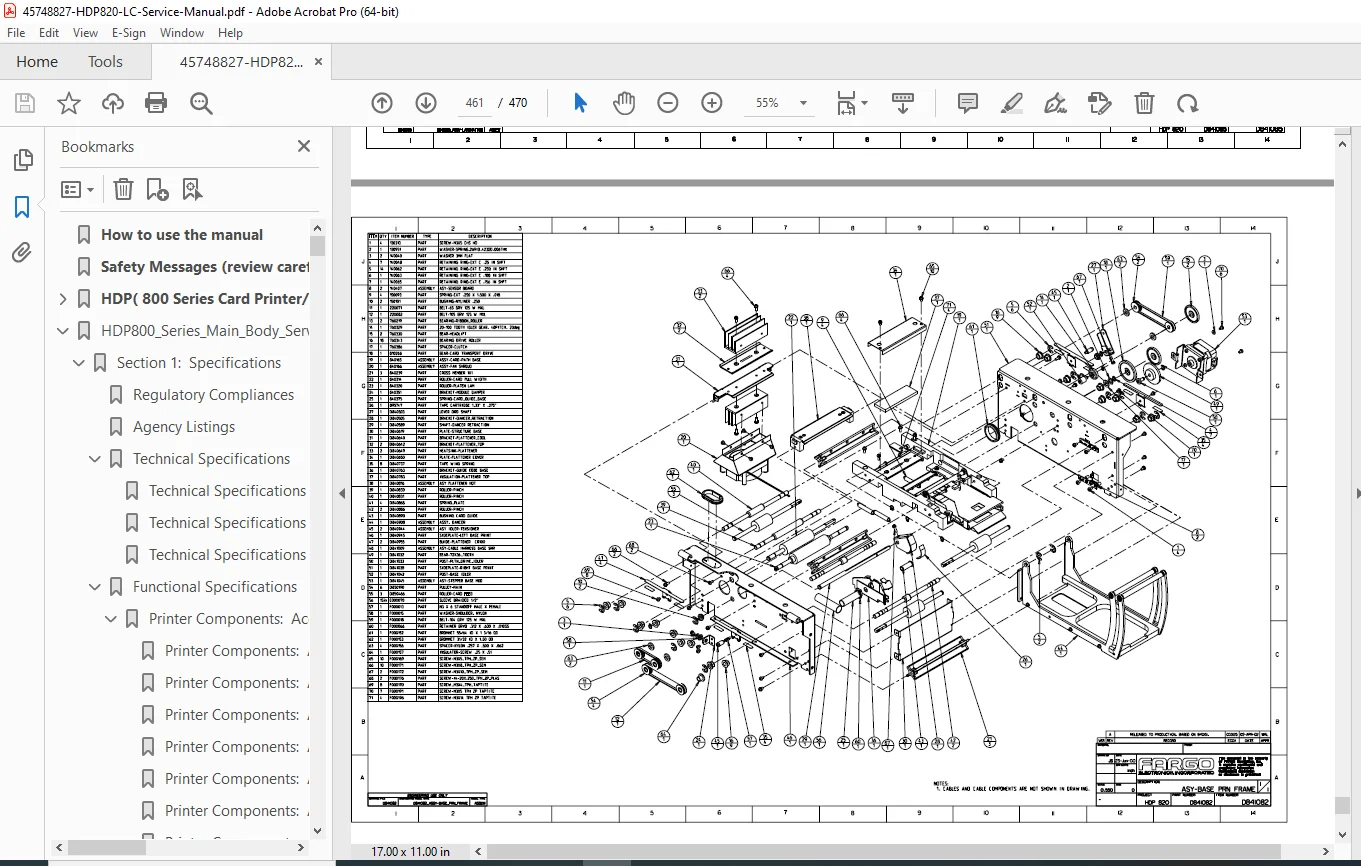Click the Save file icon
Image resolution: width=1361 pixels, height=866 pixels.
tap(25, 103)
